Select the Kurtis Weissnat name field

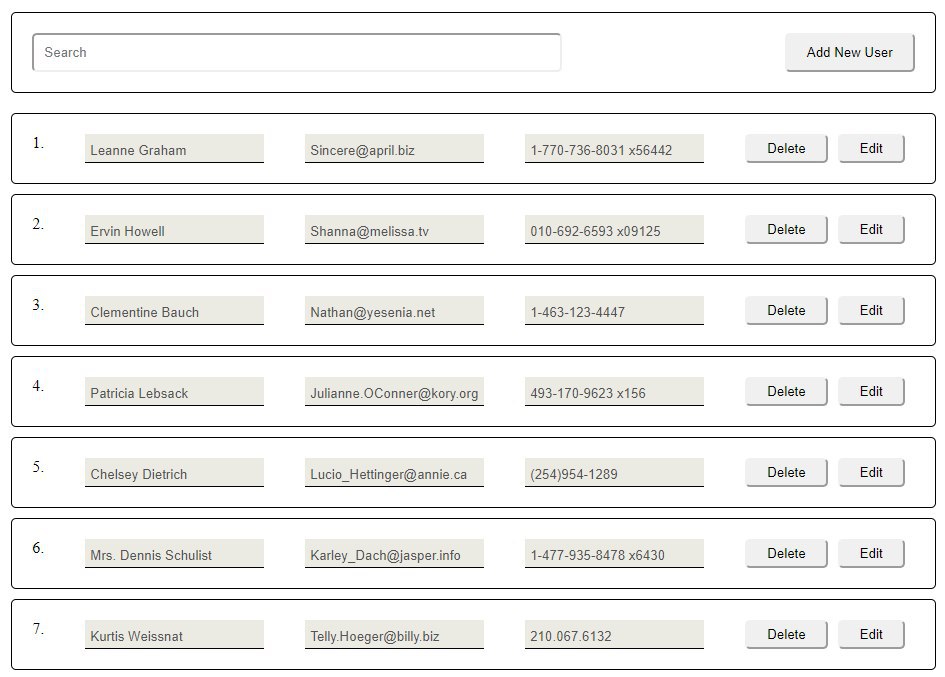(x=174, y=635)
